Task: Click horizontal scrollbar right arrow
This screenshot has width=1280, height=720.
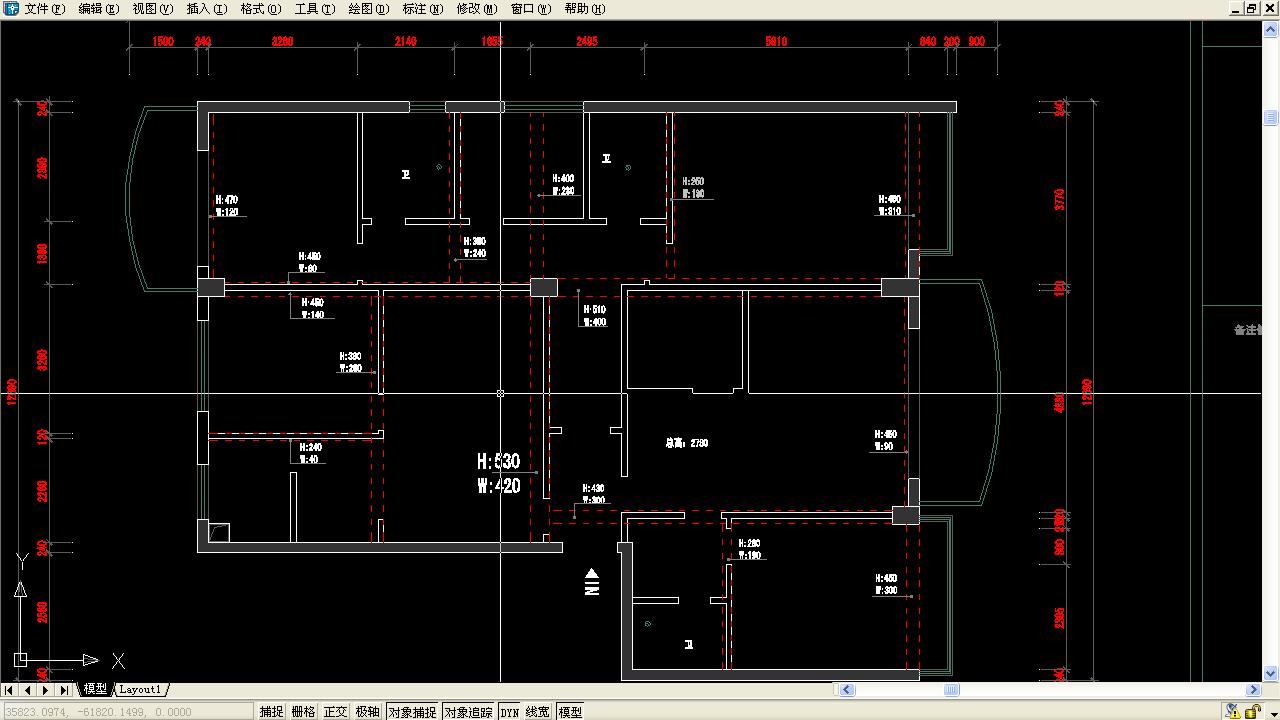Action: click(1254, 690)
